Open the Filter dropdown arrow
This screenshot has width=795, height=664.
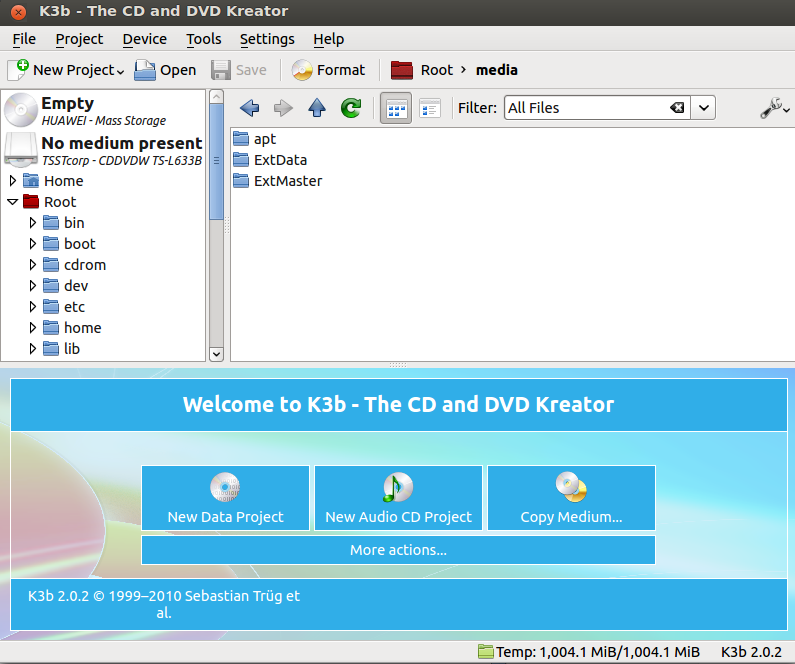(703, 107)
